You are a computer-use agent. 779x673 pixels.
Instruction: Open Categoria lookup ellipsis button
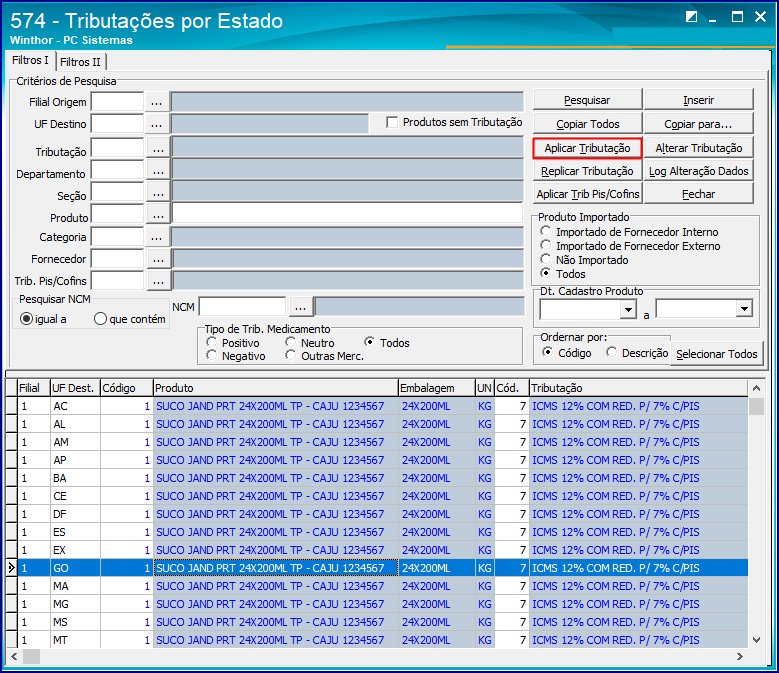click(156, 237)
